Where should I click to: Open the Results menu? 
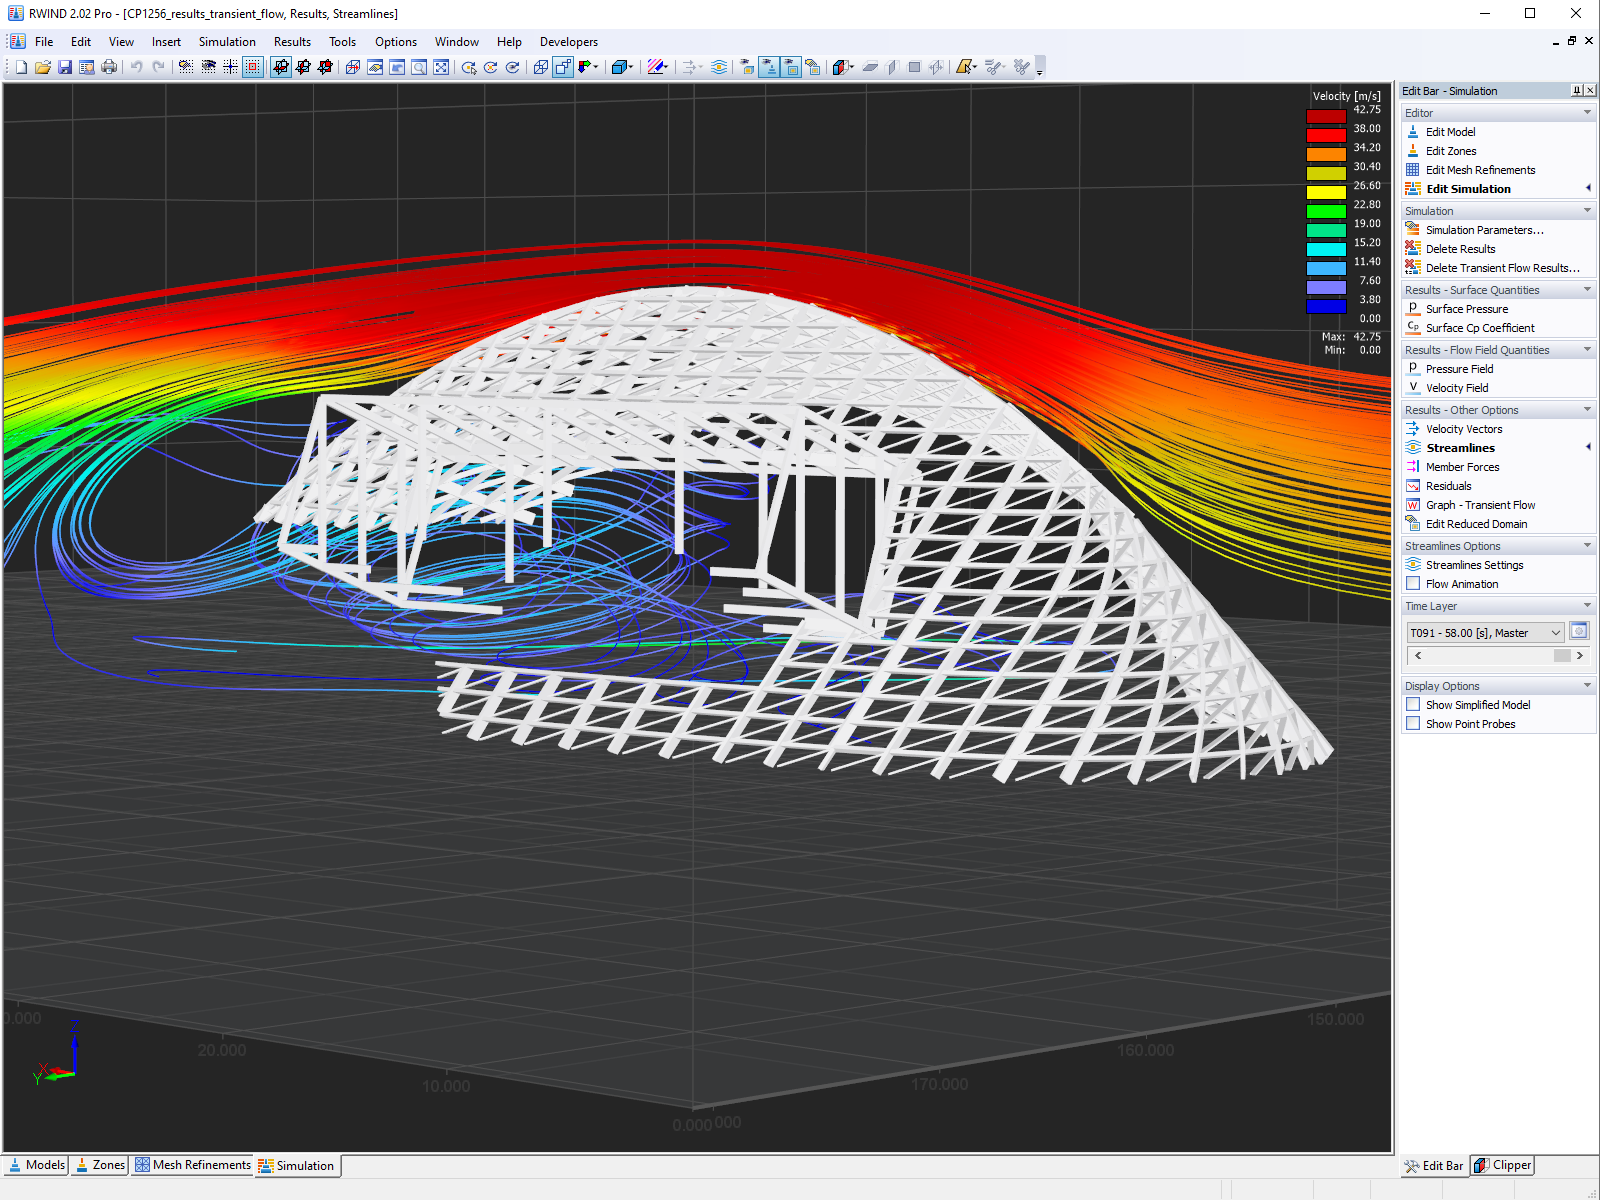point(292,42)
